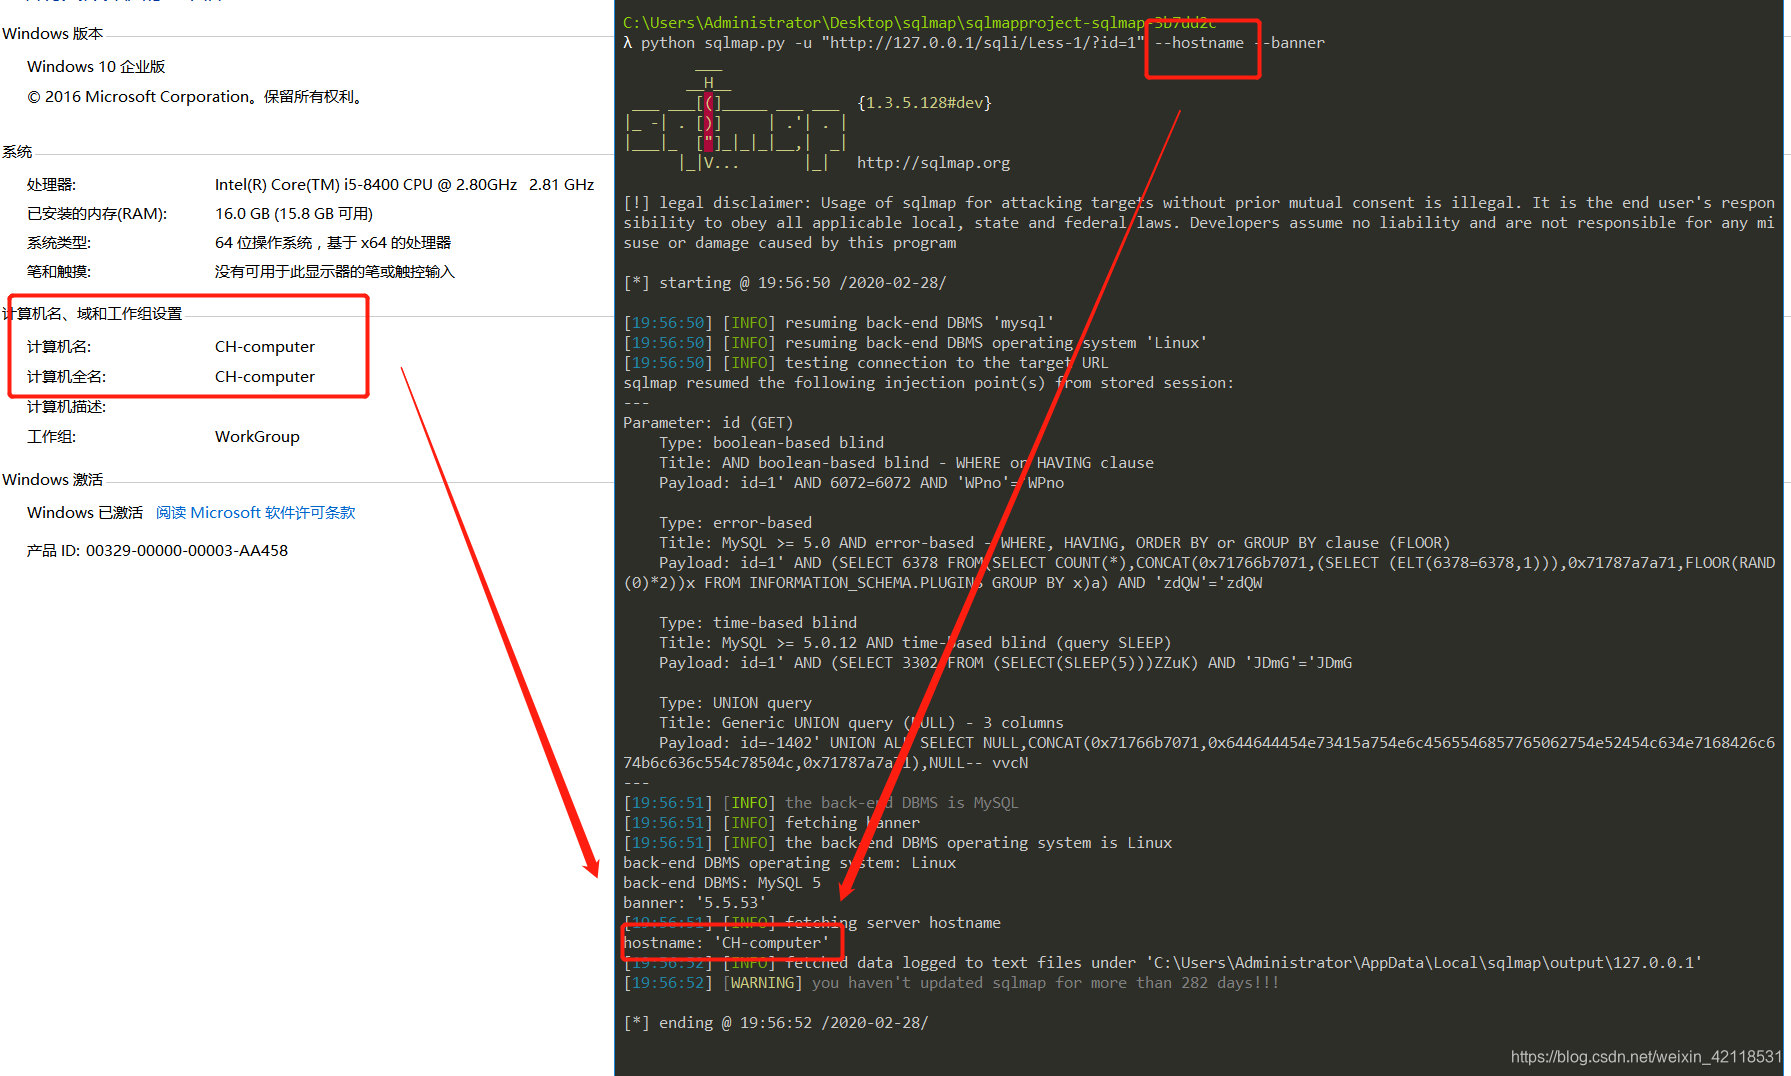This screenshot has height=1076, width=1791.
Task: Click the back-end DBMS operating system: Linux line
Action: (789, 862)
